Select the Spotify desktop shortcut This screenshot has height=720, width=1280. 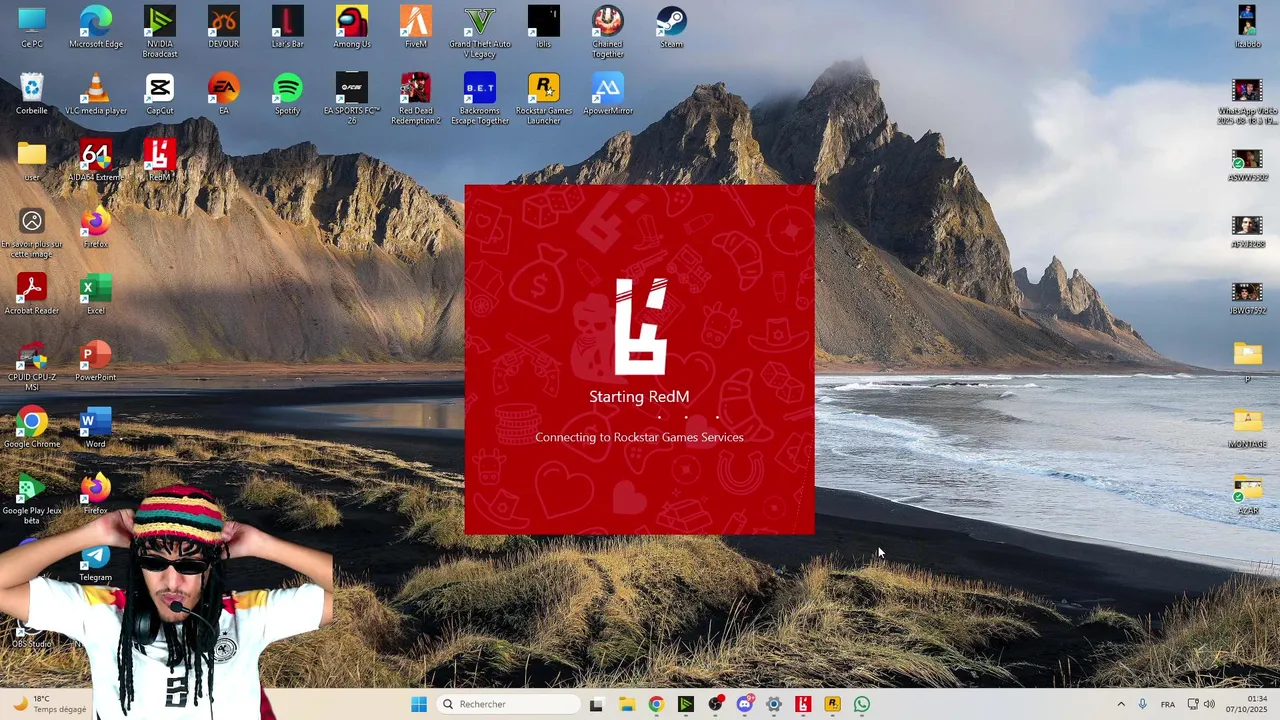tap(288, 94)
